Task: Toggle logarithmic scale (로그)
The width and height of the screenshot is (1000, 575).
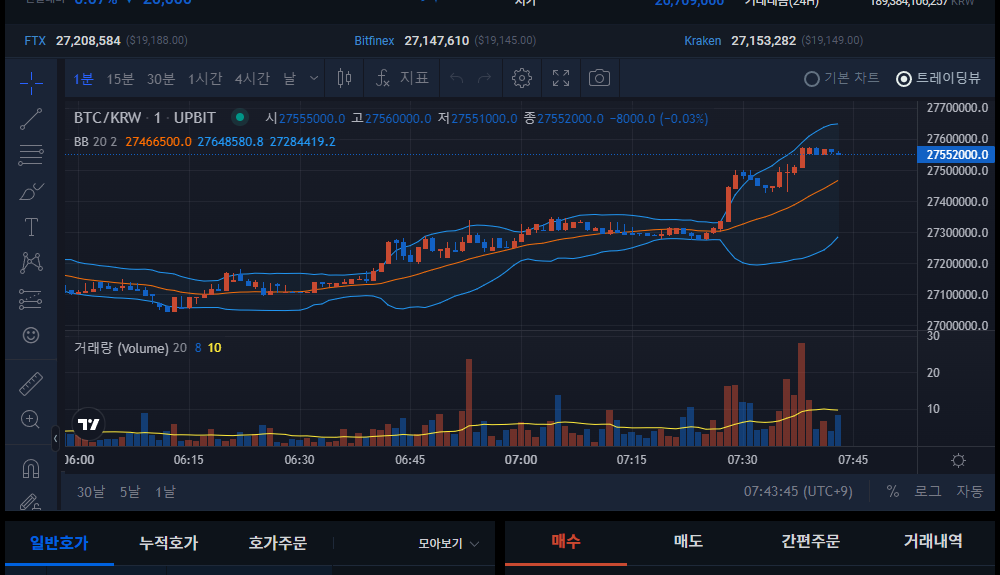Action: click(928, 491)
